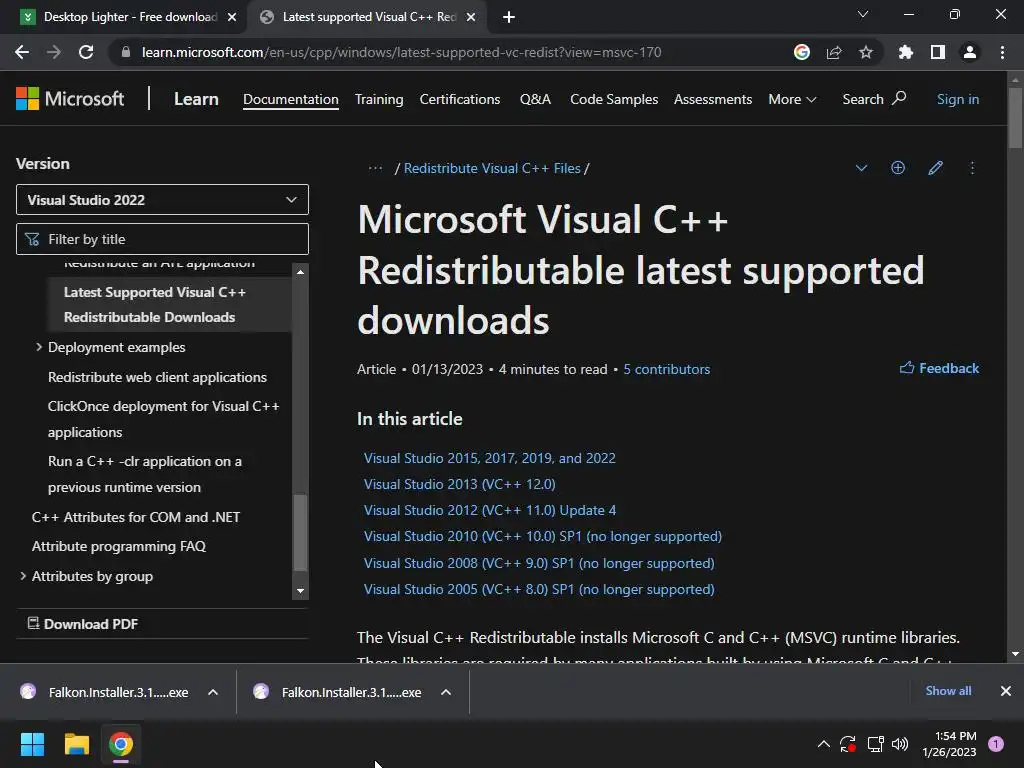Open article more actions vertical dots

tap(972, 168)
